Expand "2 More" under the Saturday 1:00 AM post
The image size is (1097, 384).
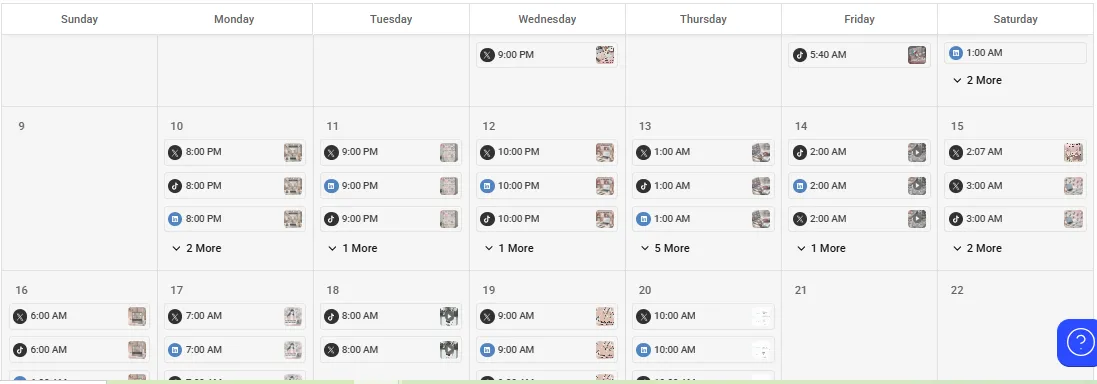977,80
